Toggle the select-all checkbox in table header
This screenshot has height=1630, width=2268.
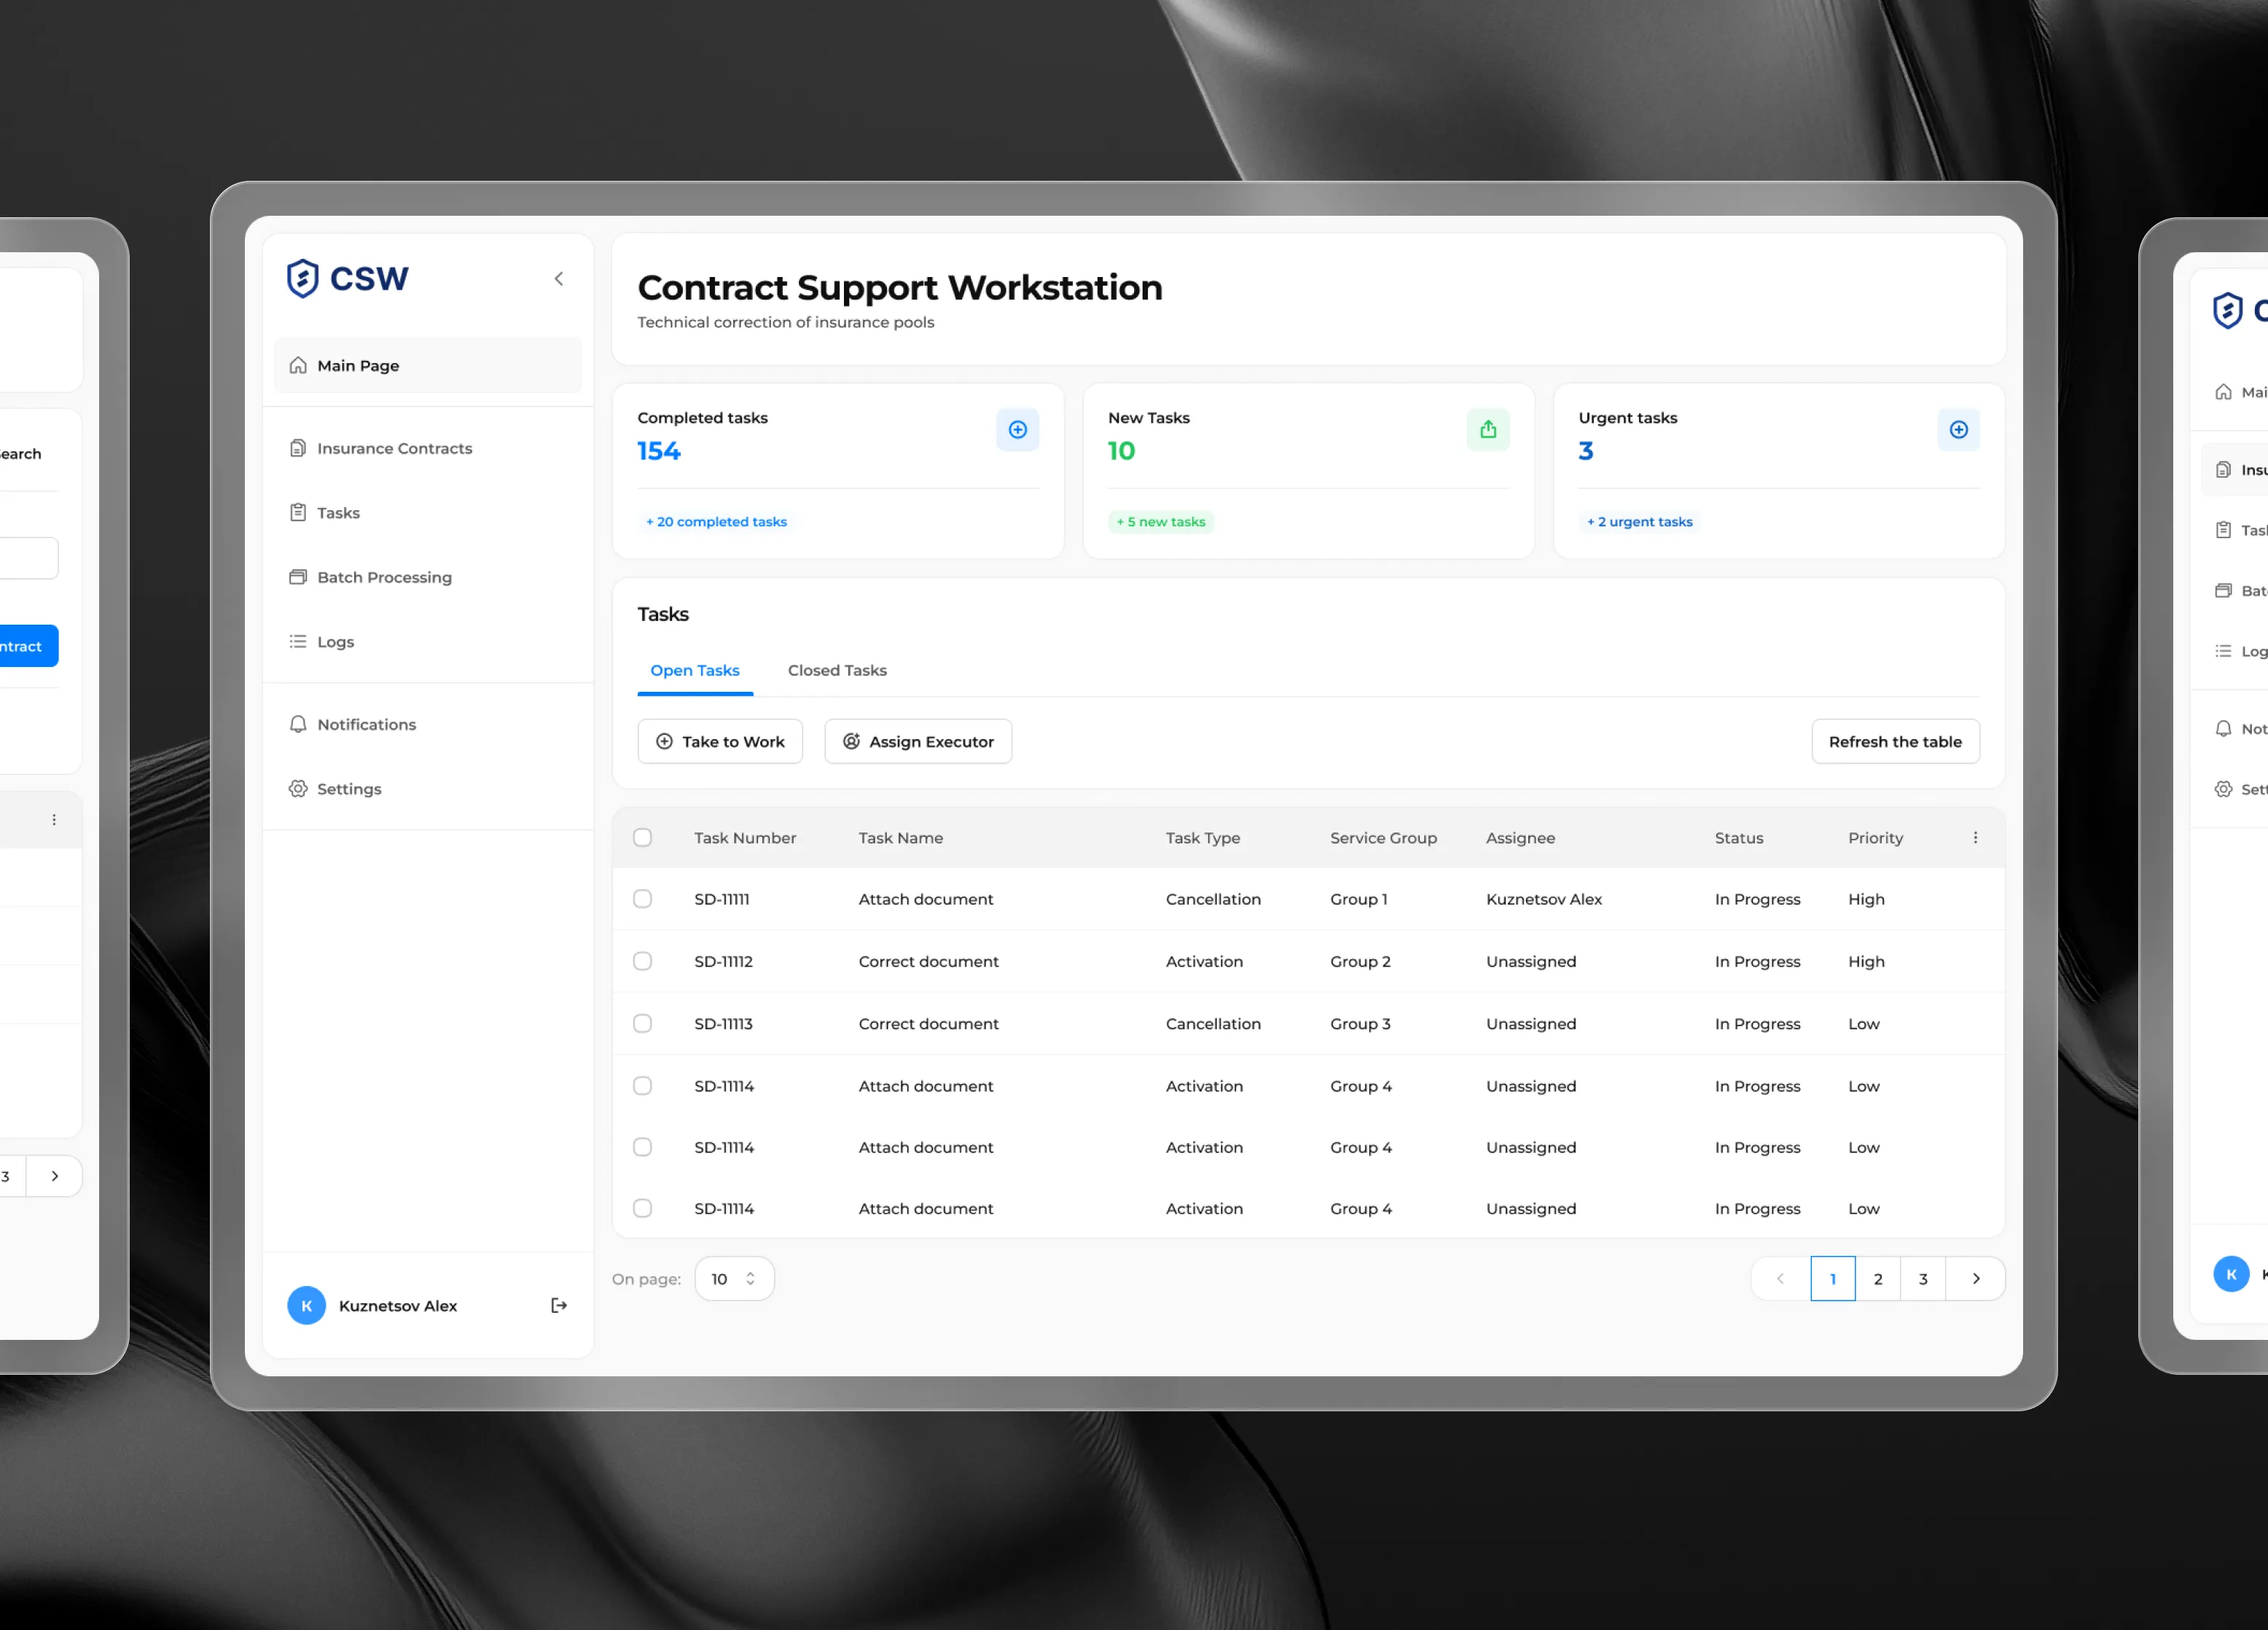click(642, 837)
